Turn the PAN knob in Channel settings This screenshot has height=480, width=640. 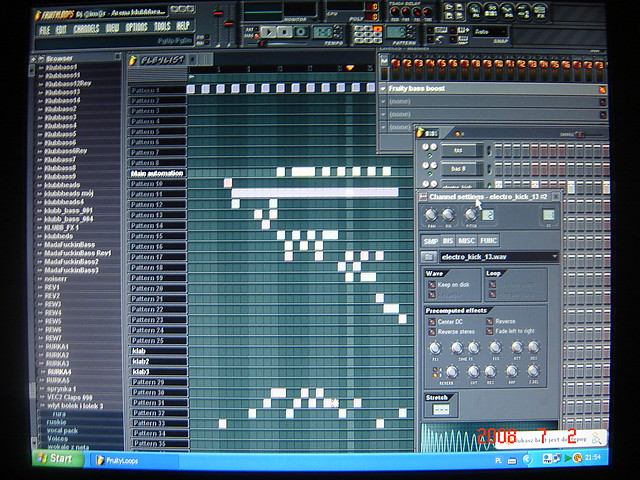431,215
